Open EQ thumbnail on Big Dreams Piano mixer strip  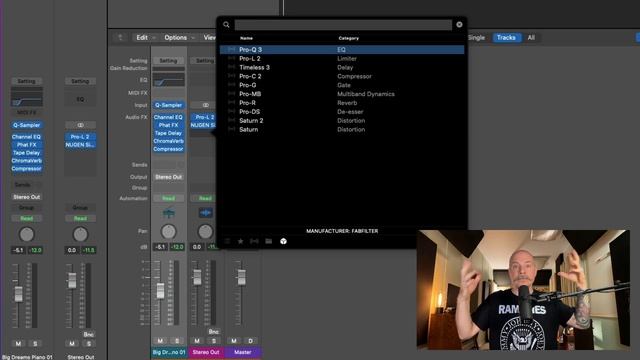pyautogui.click(x=168, y=80)
